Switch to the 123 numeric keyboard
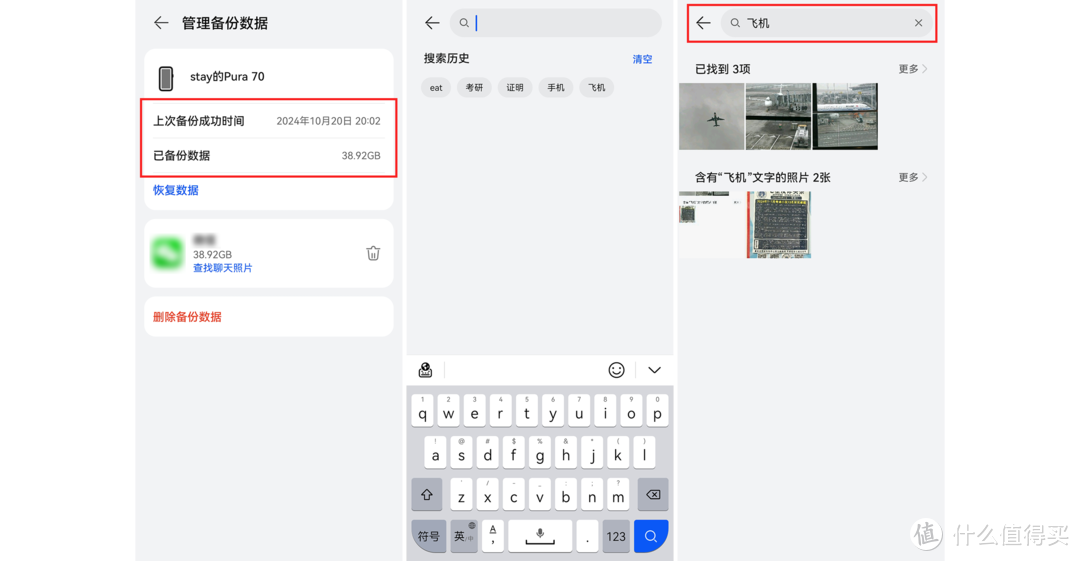The image size is (1080, 561). click(x=616, y=536)
